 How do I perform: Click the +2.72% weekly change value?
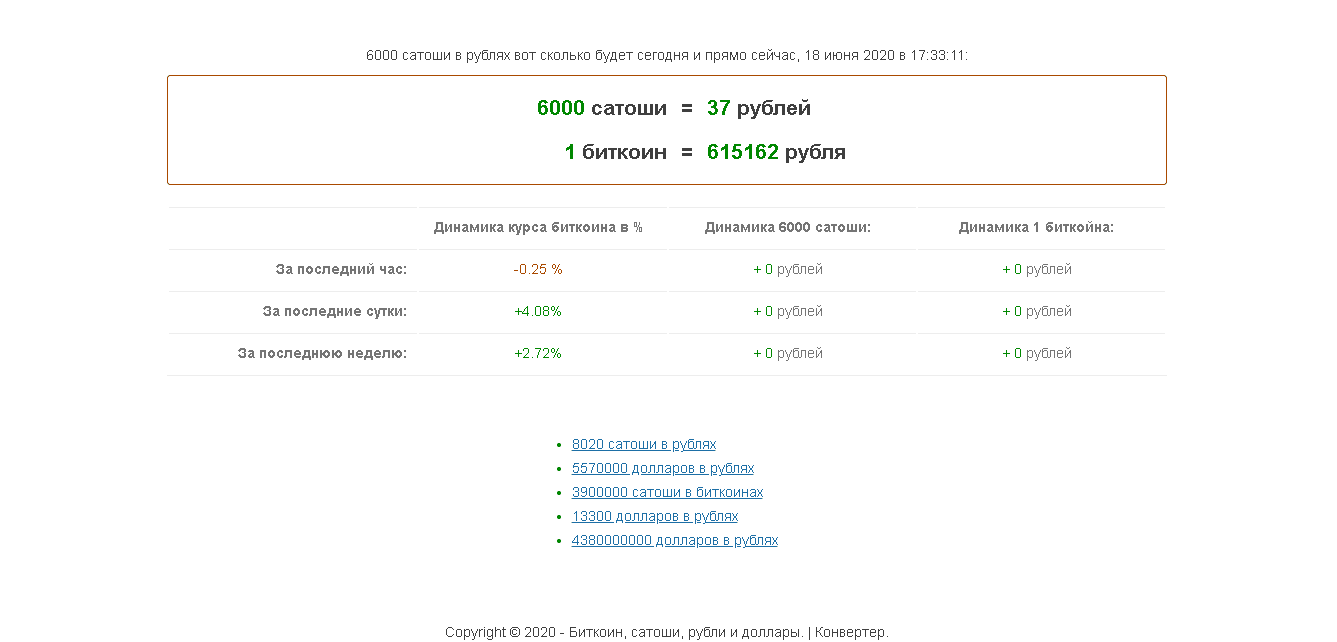coord(538,354)
